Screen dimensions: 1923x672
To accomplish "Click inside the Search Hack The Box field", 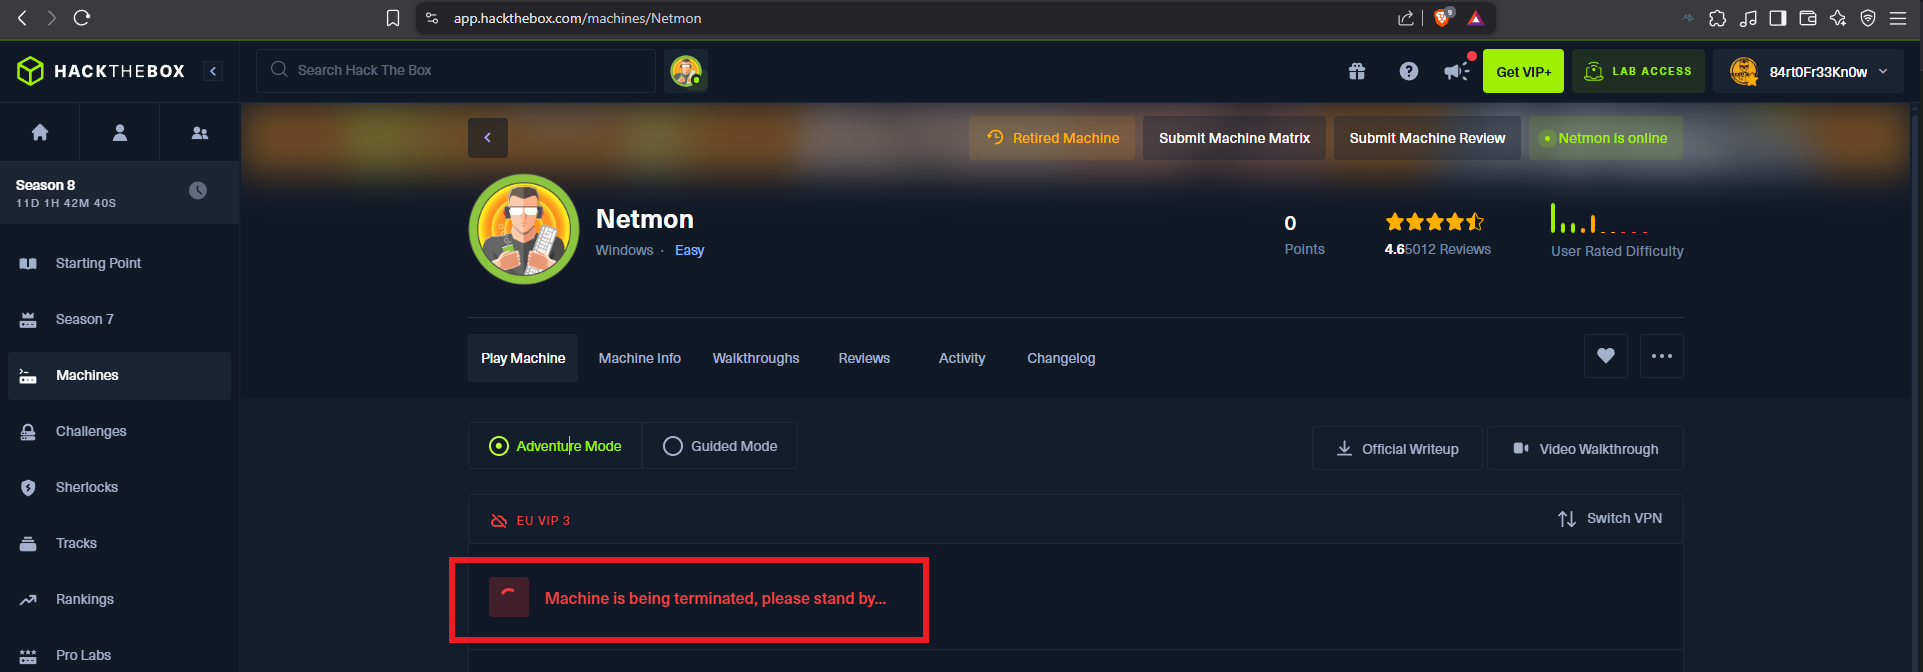I will (x=456, y=70).
